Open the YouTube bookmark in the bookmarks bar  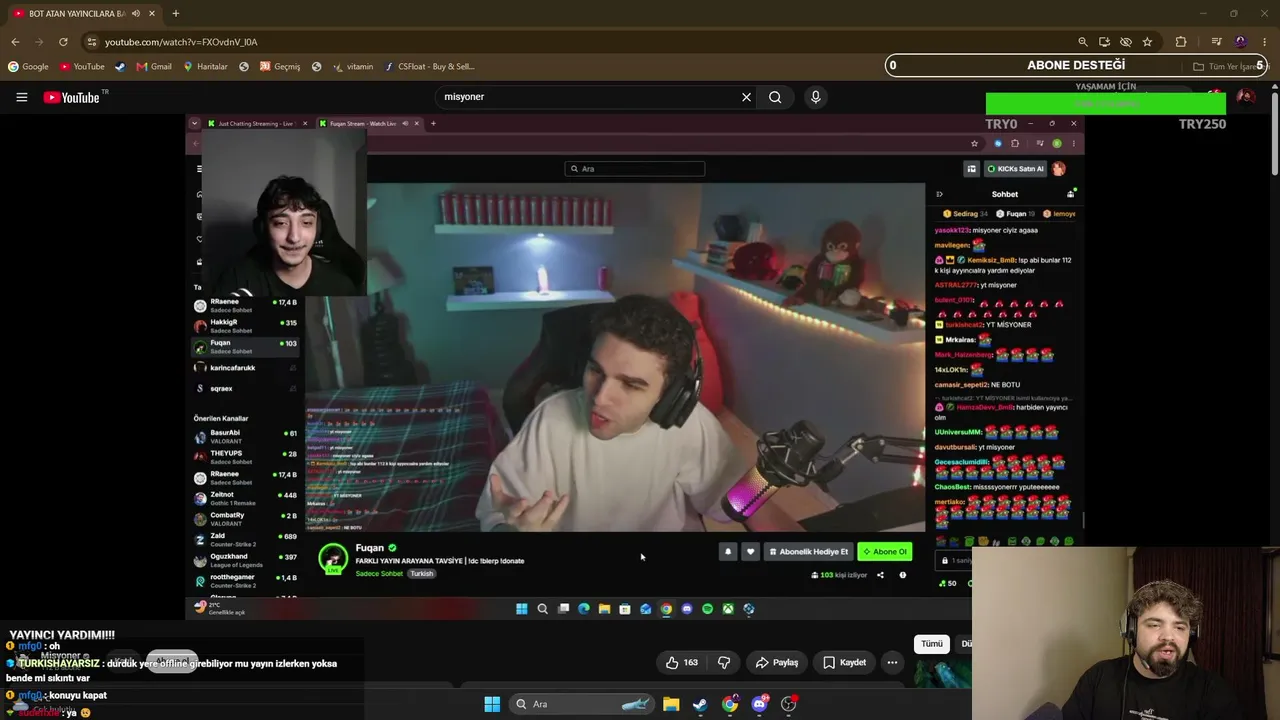(x=82, y=67)
